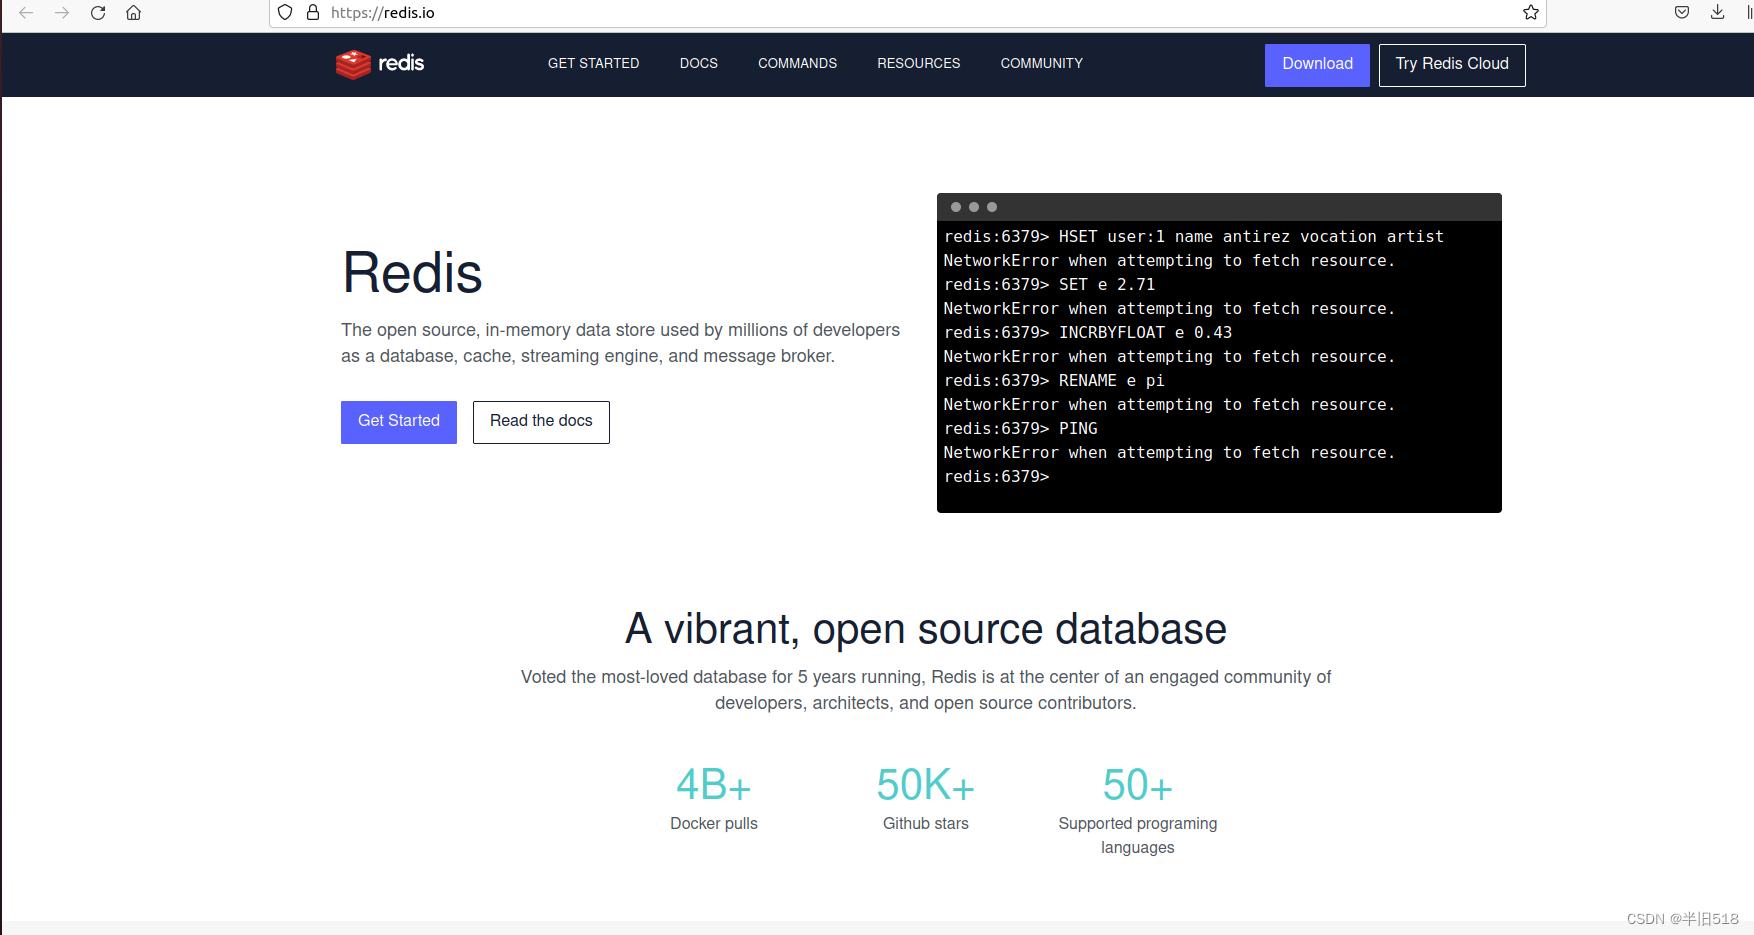Open the DOCS menu

coord(699,63)
